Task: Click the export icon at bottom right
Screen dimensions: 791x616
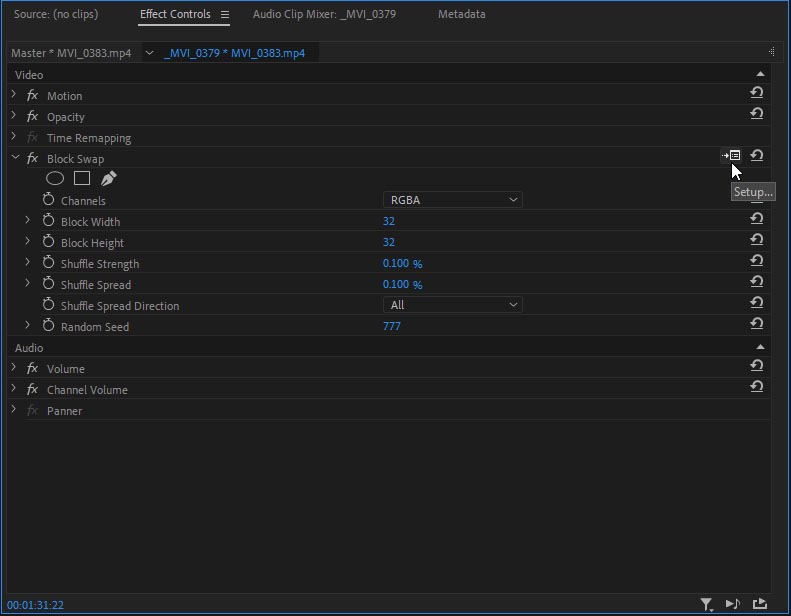Action: tap(760, 604)
